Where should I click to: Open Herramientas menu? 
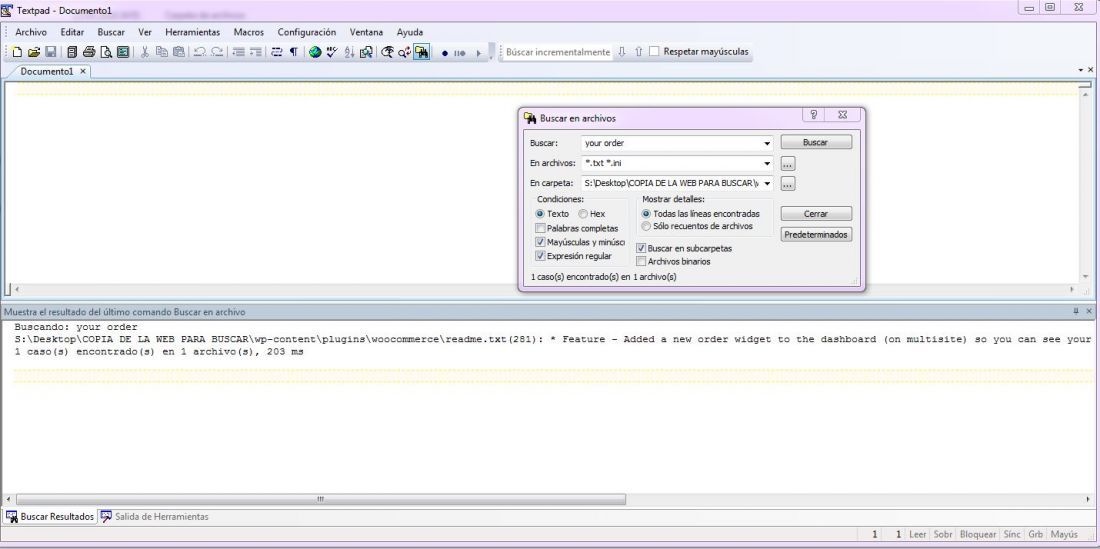tap(192, 32)
